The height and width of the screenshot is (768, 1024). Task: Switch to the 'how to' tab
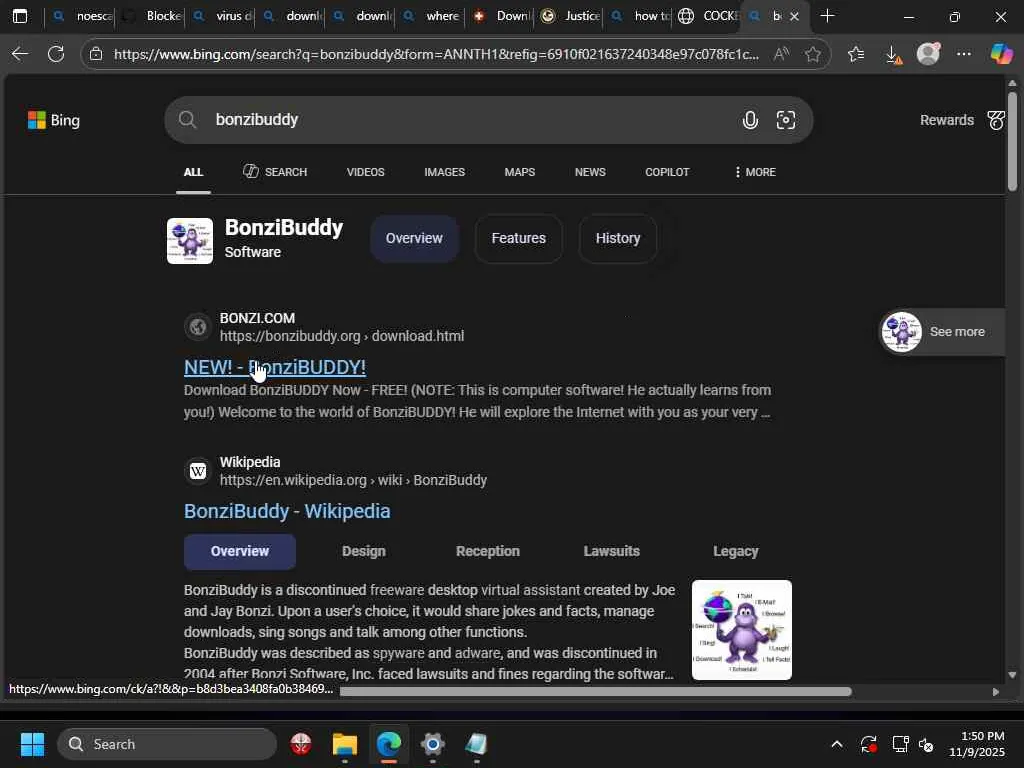640,16
